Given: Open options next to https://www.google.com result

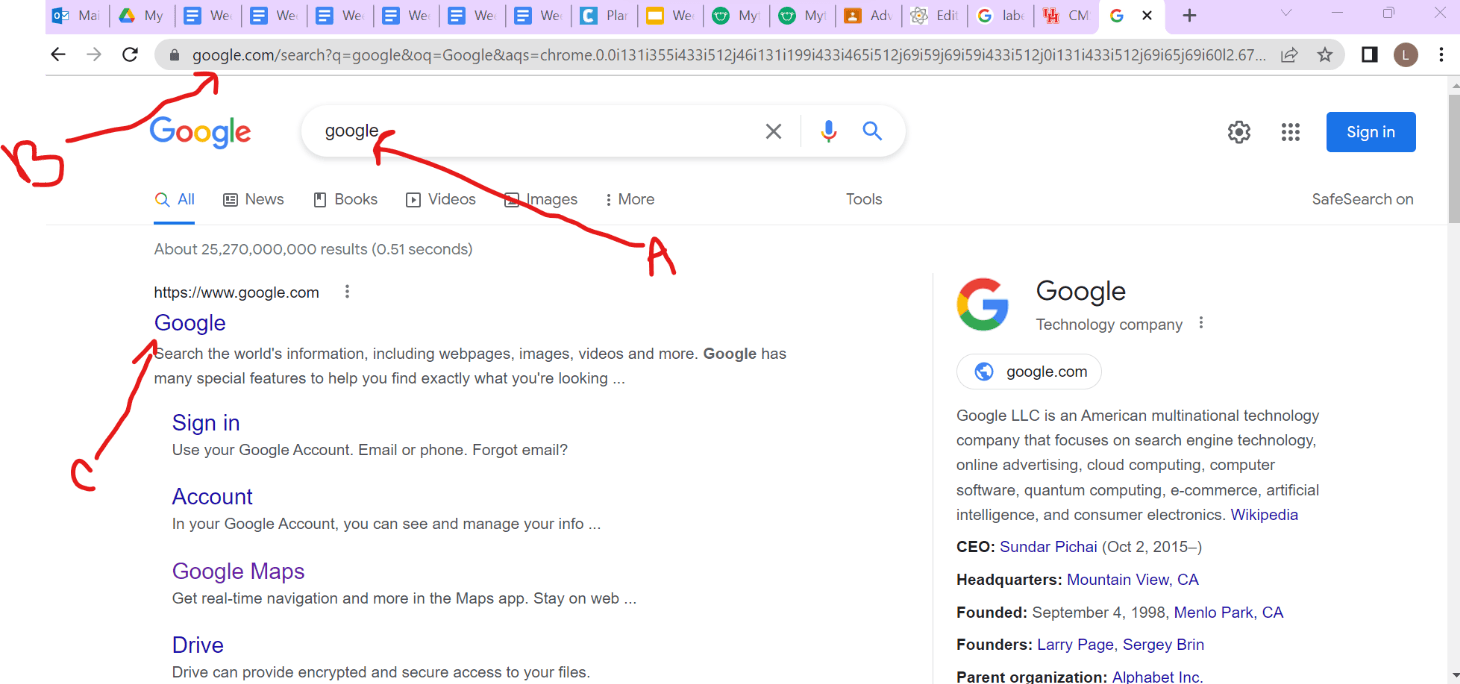Looking at the screenshot, I should [347, 292].
